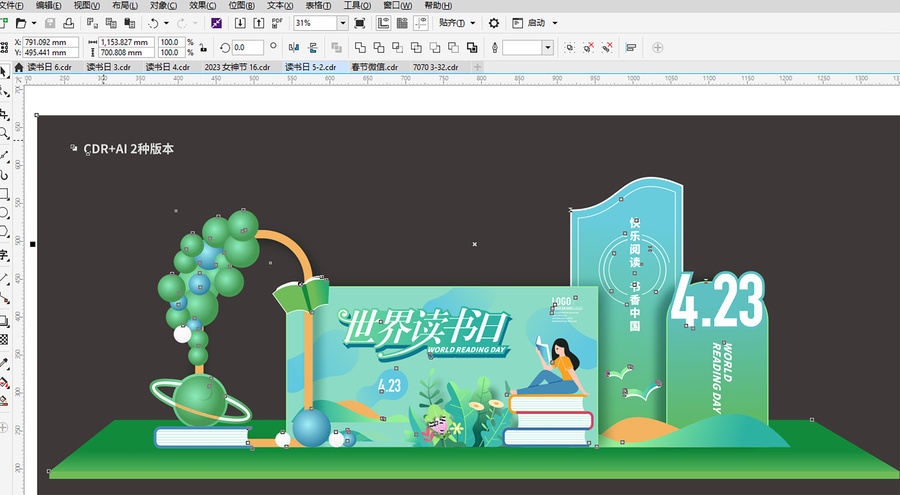Click the rotation angle field 0.0
Screen dimensions: 900x495
pyautogui.click(x=248, y=47)
